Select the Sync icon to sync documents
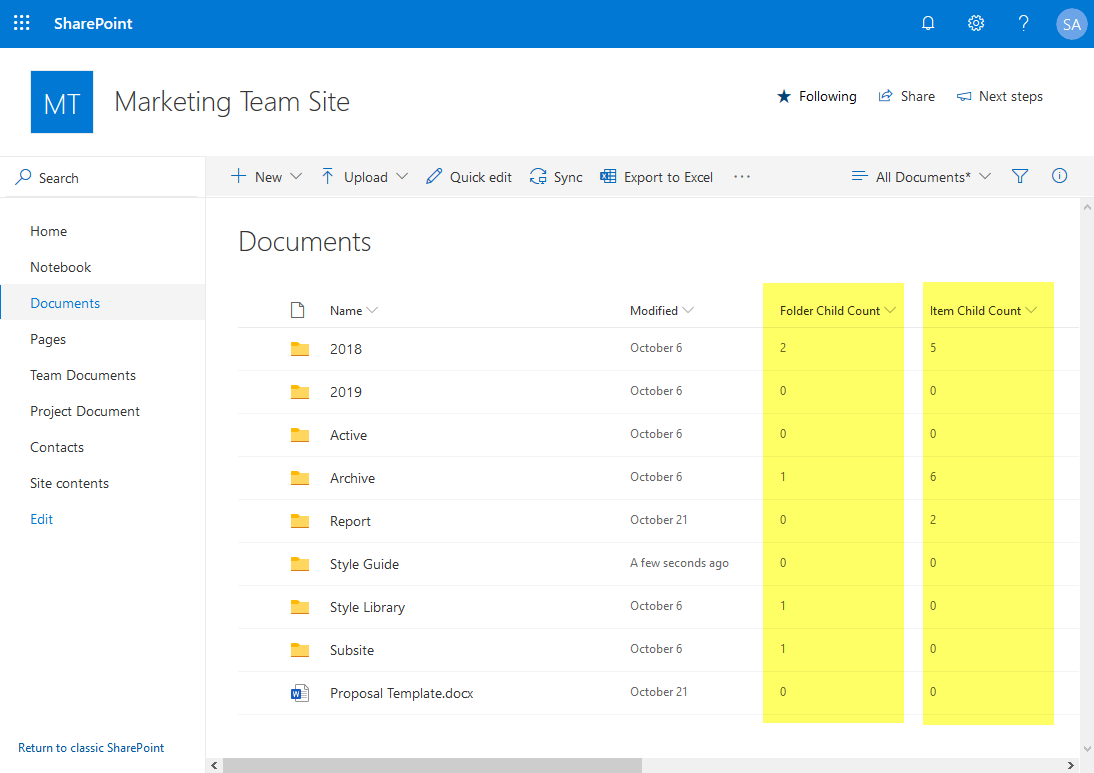This screenshot has width=1094, height=773. coord(539,176)
